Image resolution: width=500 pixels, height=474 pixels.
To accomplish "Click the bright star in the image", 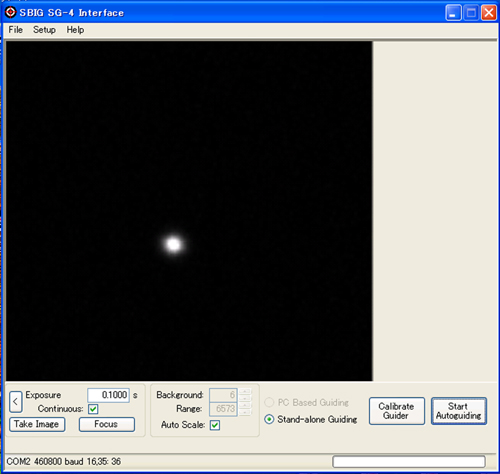I will click(173, 244).
